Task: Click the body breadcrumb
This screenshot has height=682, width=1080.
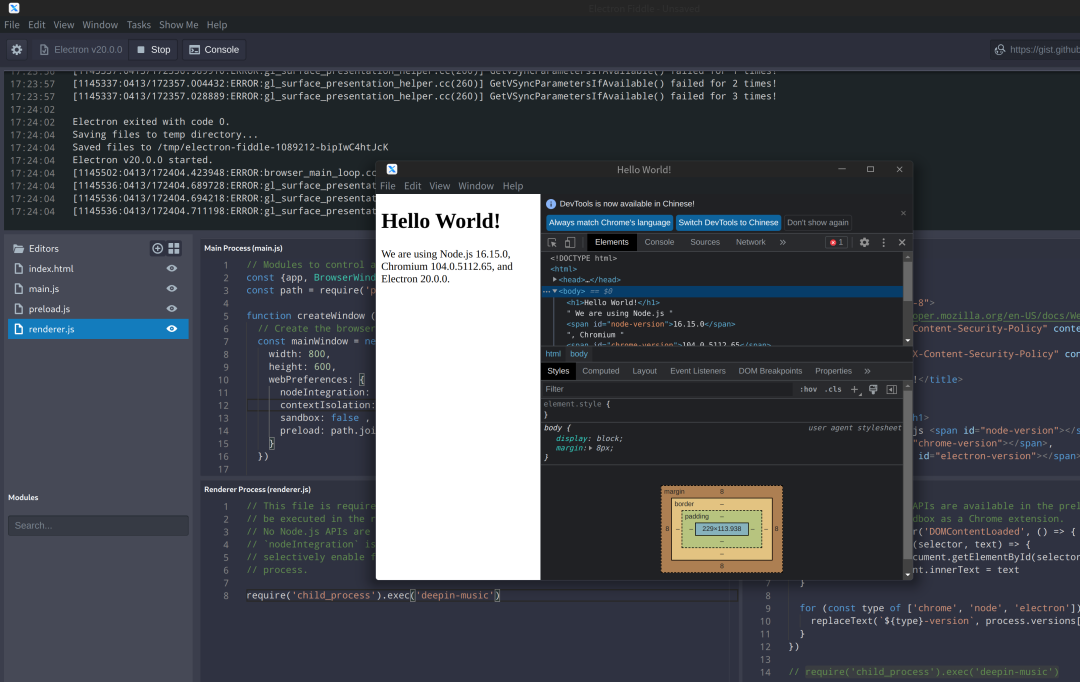Action: (579, 354)
